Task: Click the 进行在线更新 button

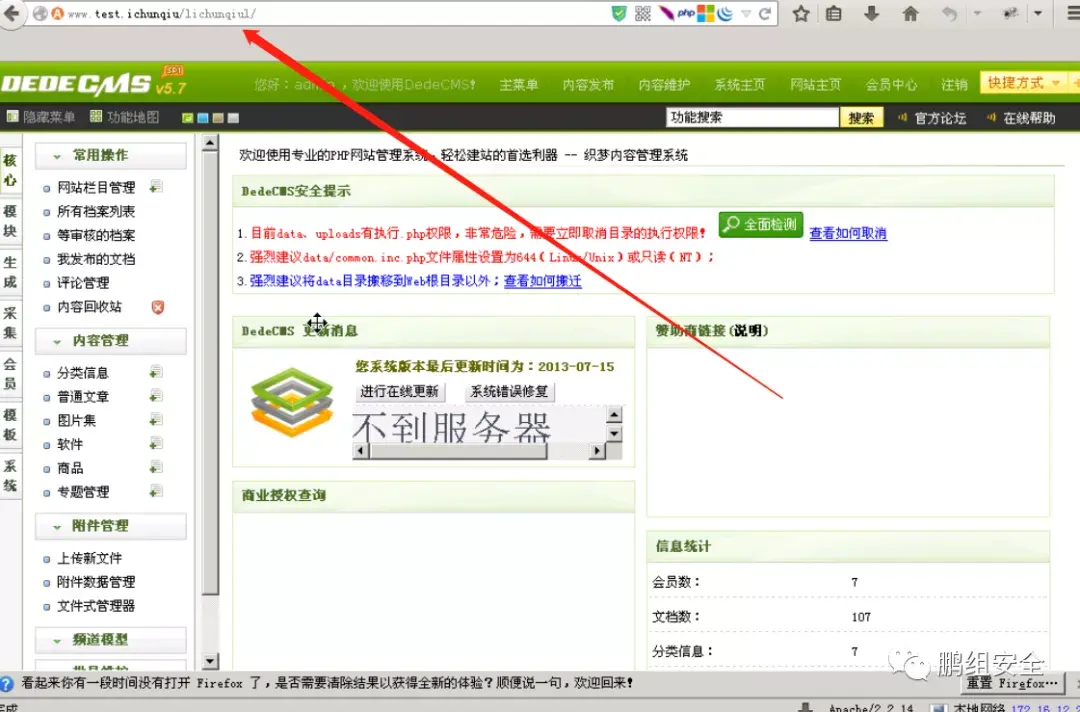Action: (399, 392)
